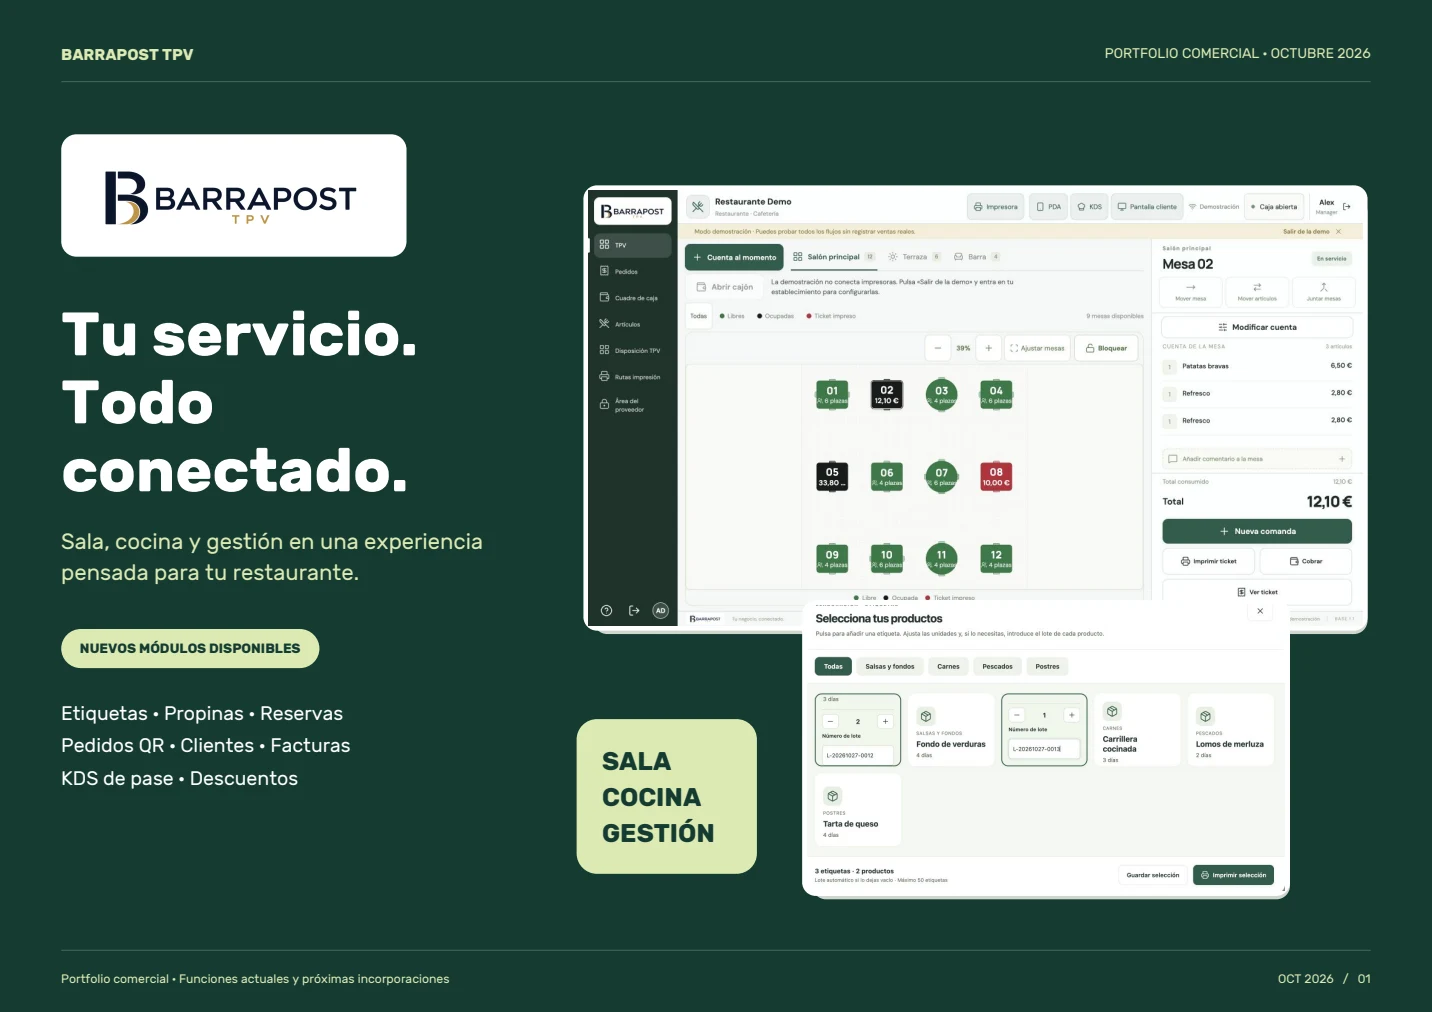Click the Restaurante Demo cutlery icon

point(697,207)
